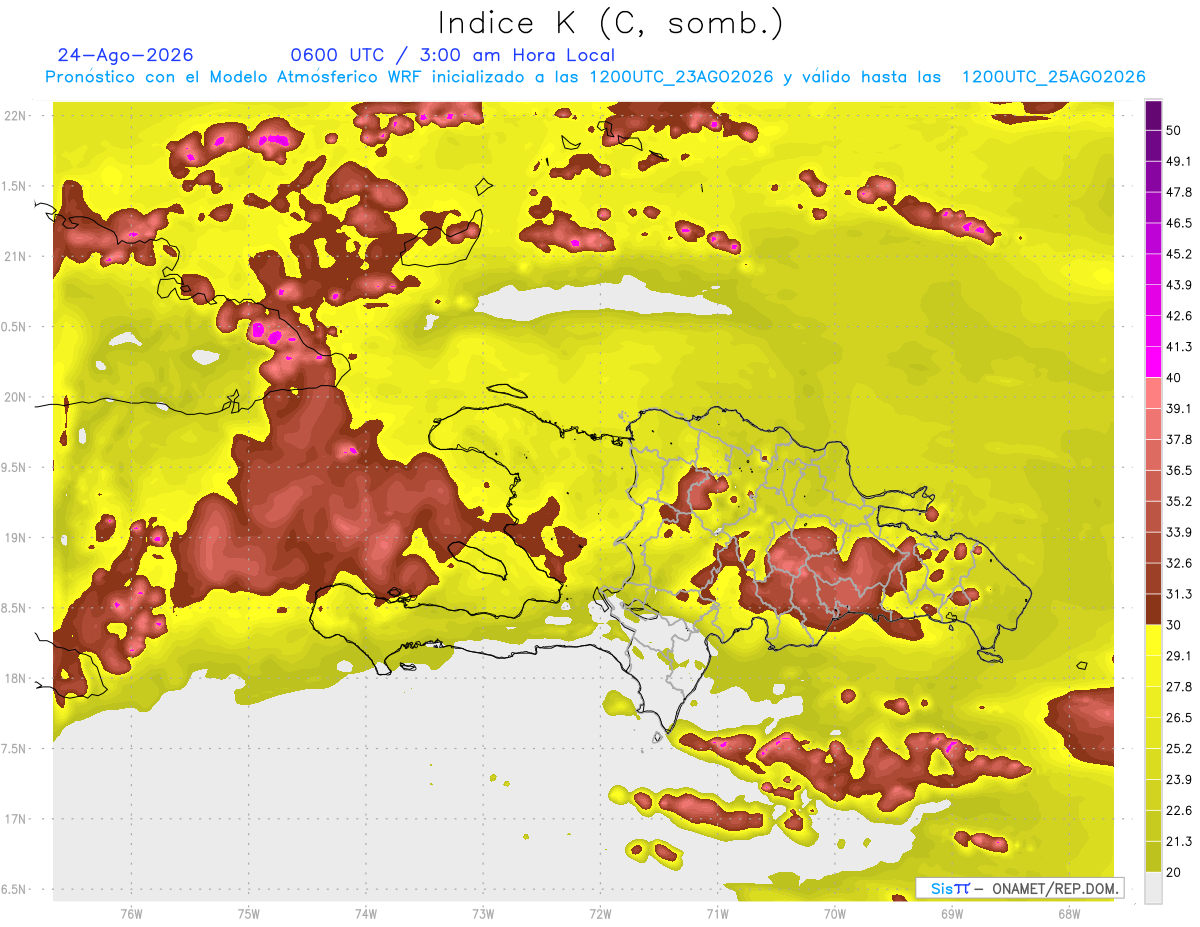1200x927 pixels.
Task: Click the legend value "39.1"
Action: click(1178, 409)
